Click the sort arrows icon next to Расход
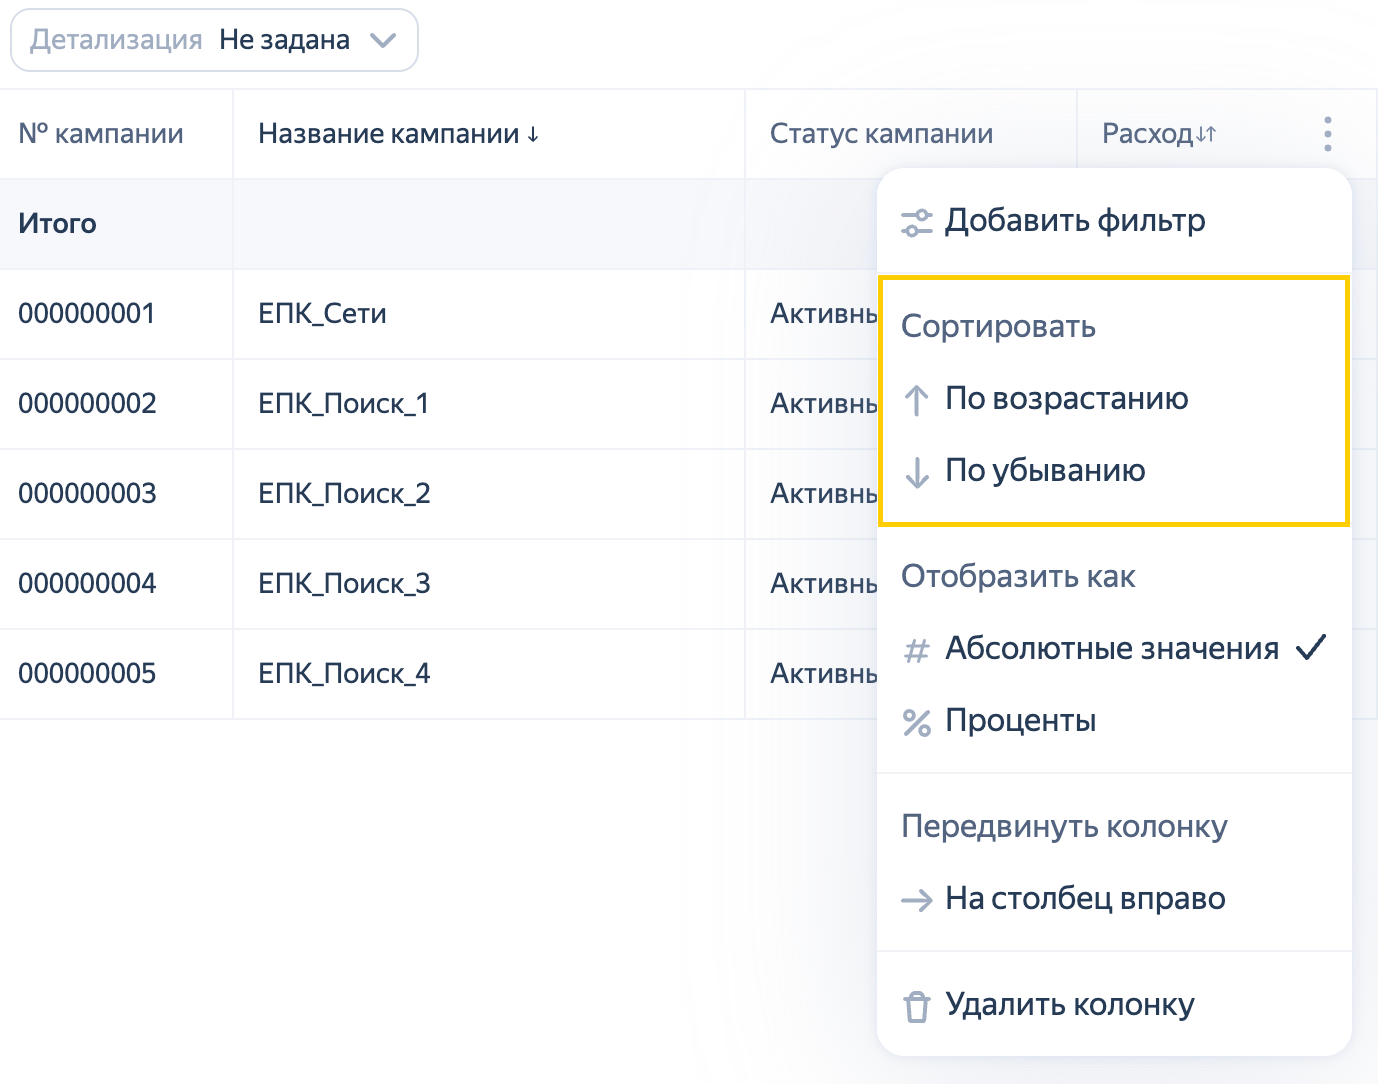This screenshot has height=1084, width=1378. point(1206,133)
